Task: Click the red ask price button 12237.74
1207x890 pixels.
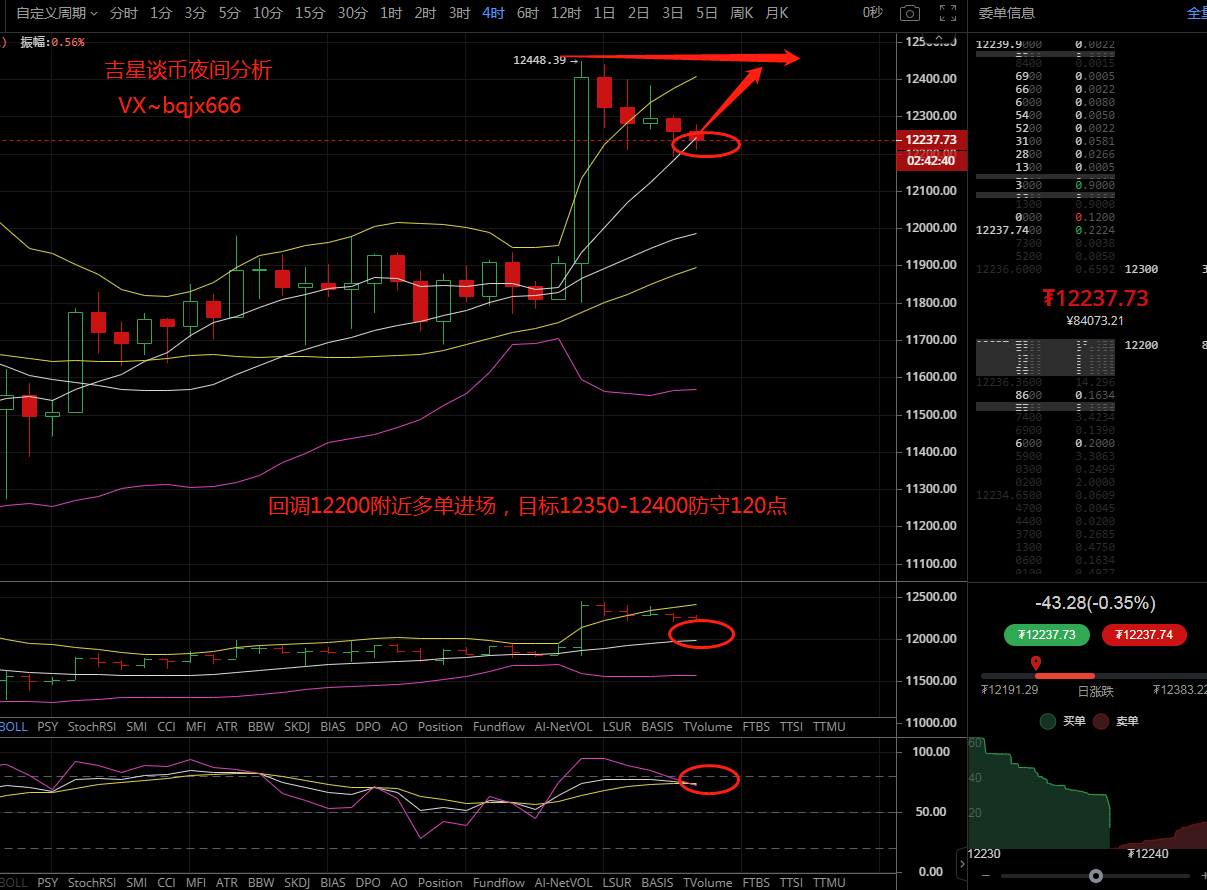Action: click(1143, 635)
